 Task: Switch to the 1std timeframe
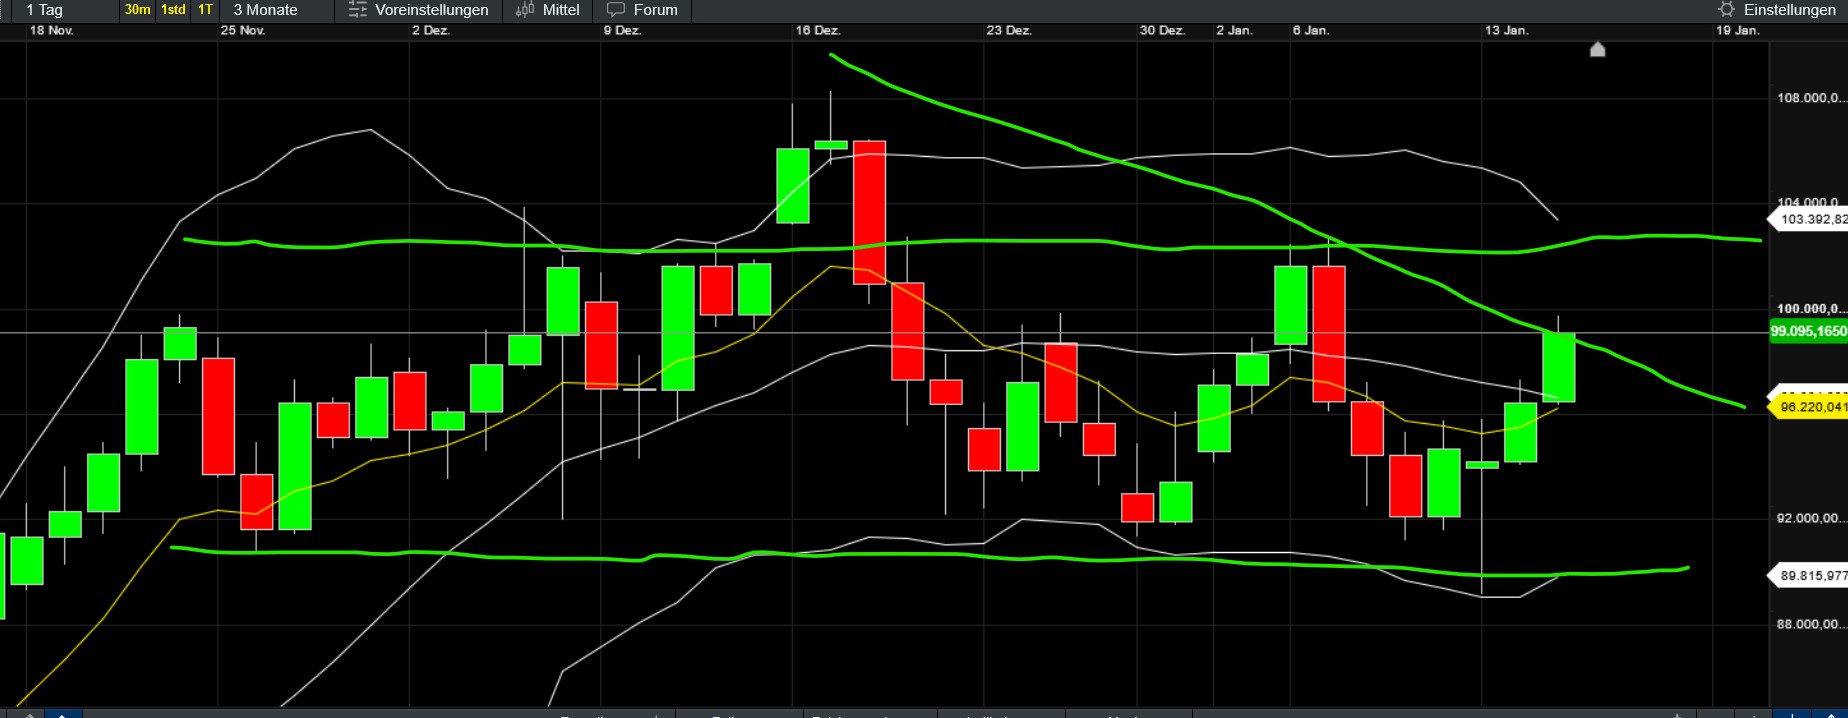[x=173, y=10]
